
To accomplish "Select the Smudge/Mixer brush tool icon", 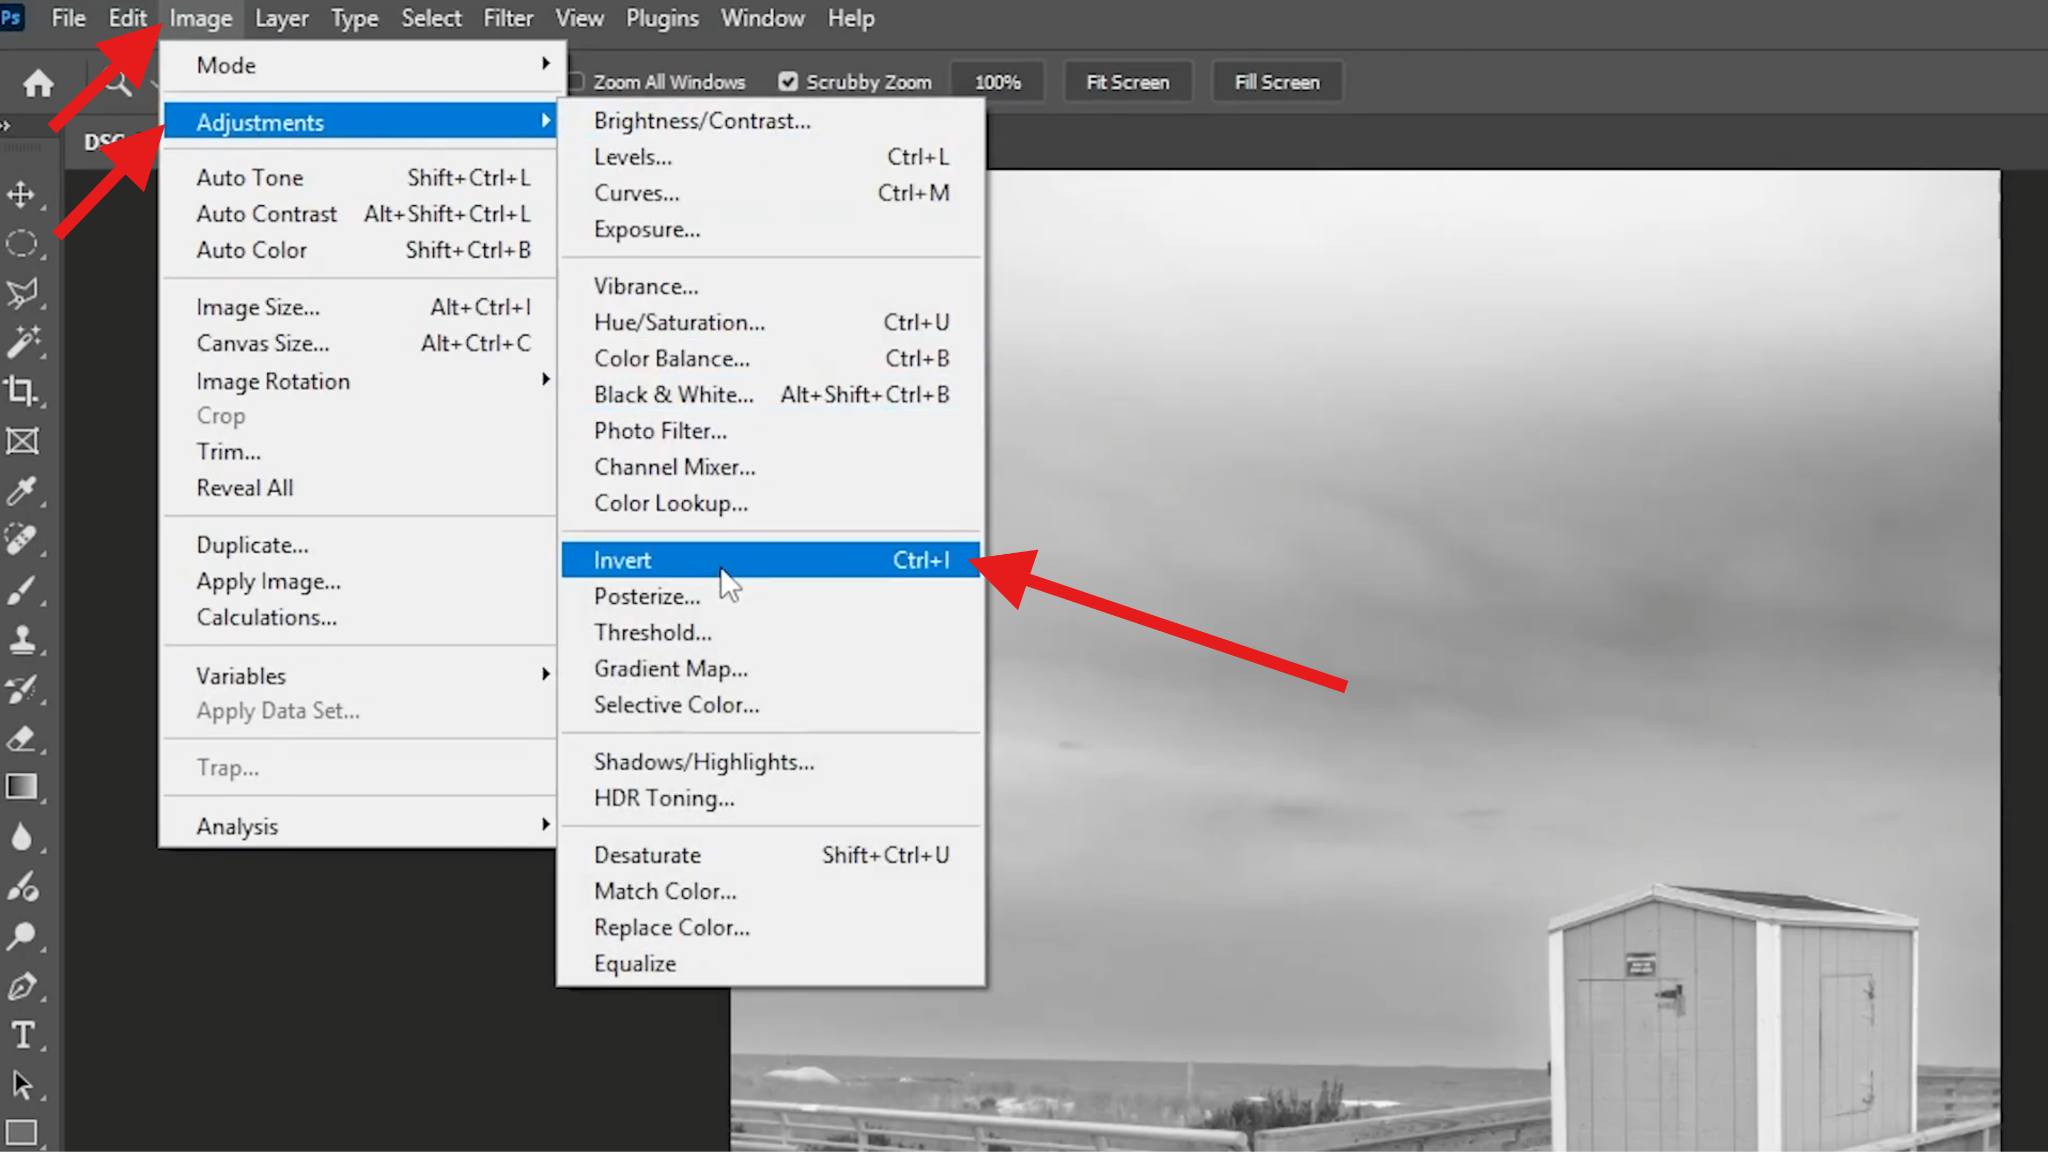I will click(x=21, y=886).
